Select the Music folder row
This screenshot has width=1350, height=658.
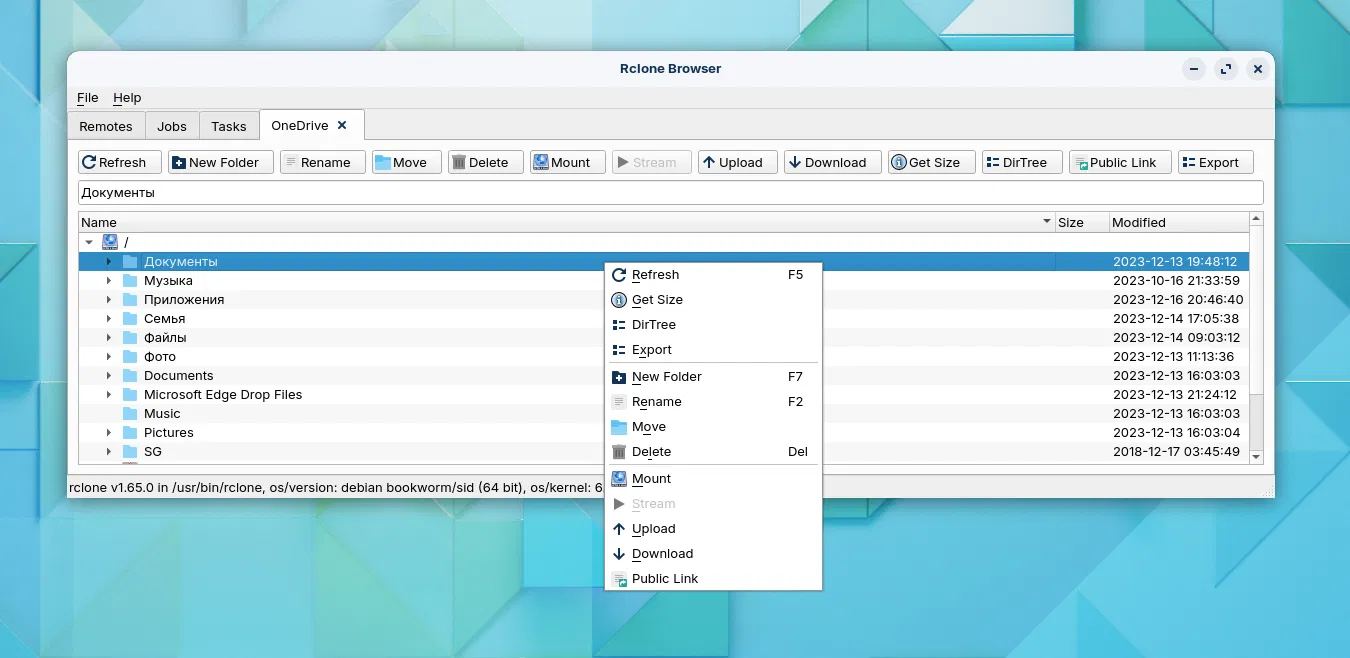[x=664, y=413]
